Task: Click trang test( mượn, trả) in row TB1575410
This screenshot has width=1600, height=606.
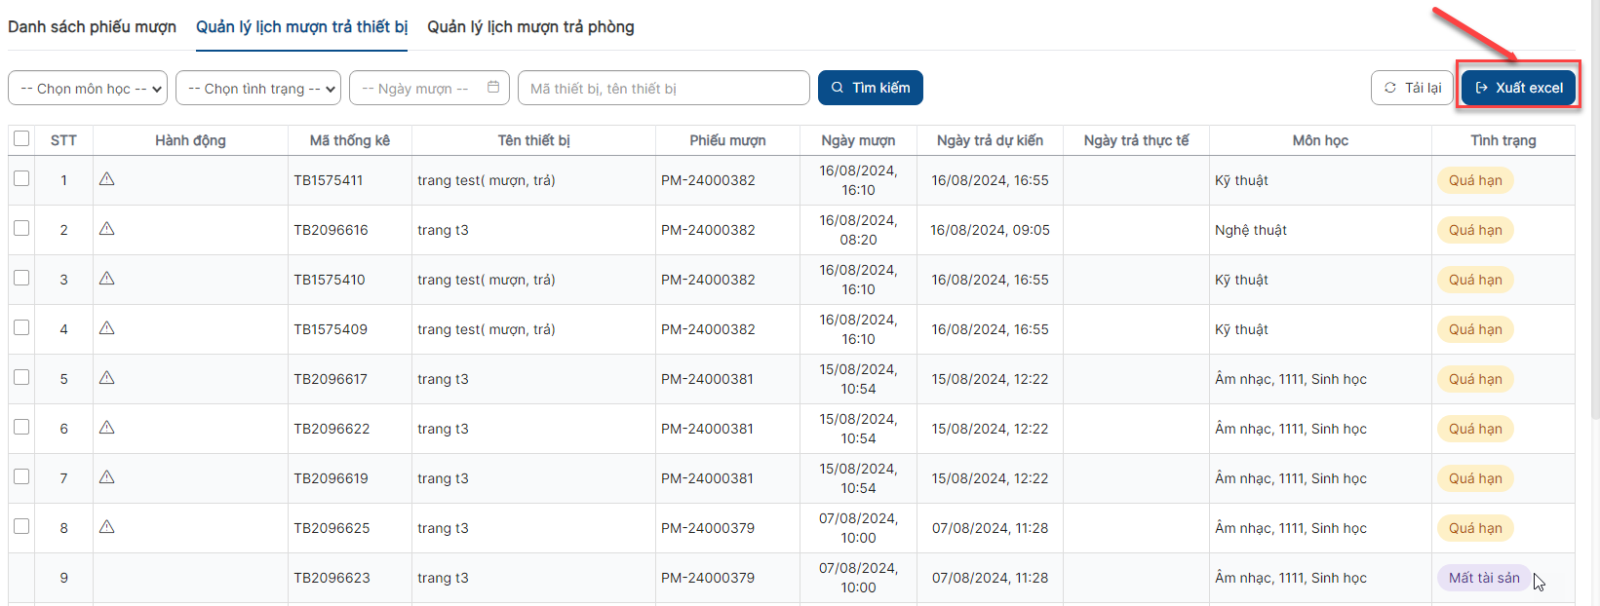Action: 486,280
